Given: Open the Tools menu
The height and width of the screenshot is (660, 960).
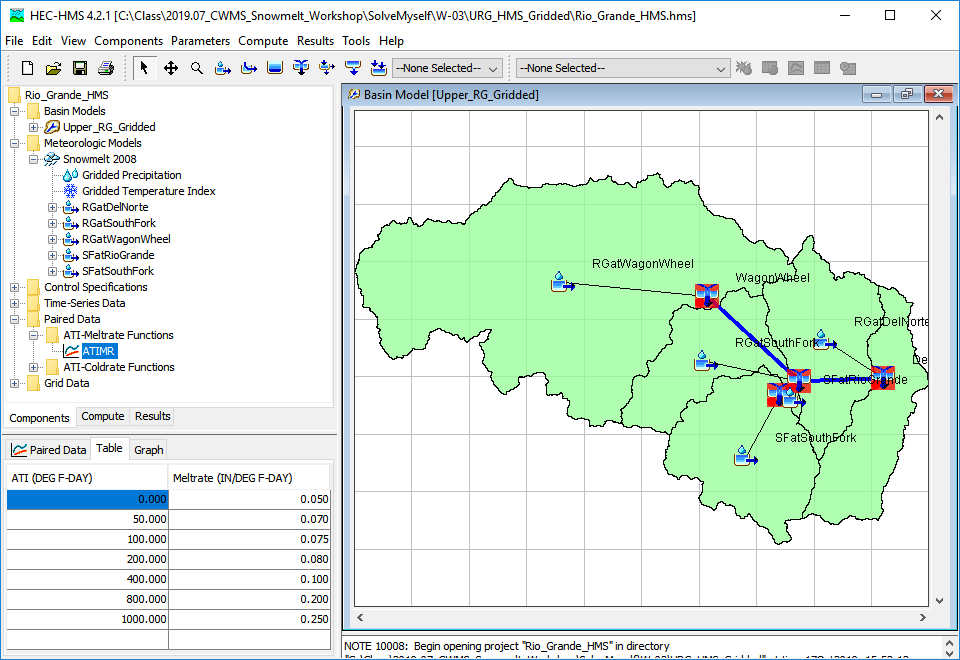Looking at the screenshot, I should point(356,41).
